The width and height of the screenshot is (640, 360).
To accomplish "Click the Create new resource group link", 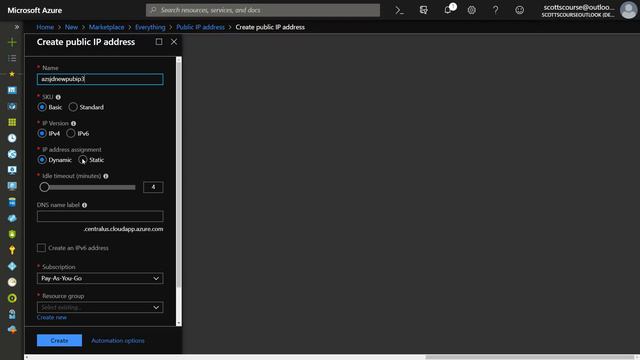I will pyautogui.click(x=51, y=317).
